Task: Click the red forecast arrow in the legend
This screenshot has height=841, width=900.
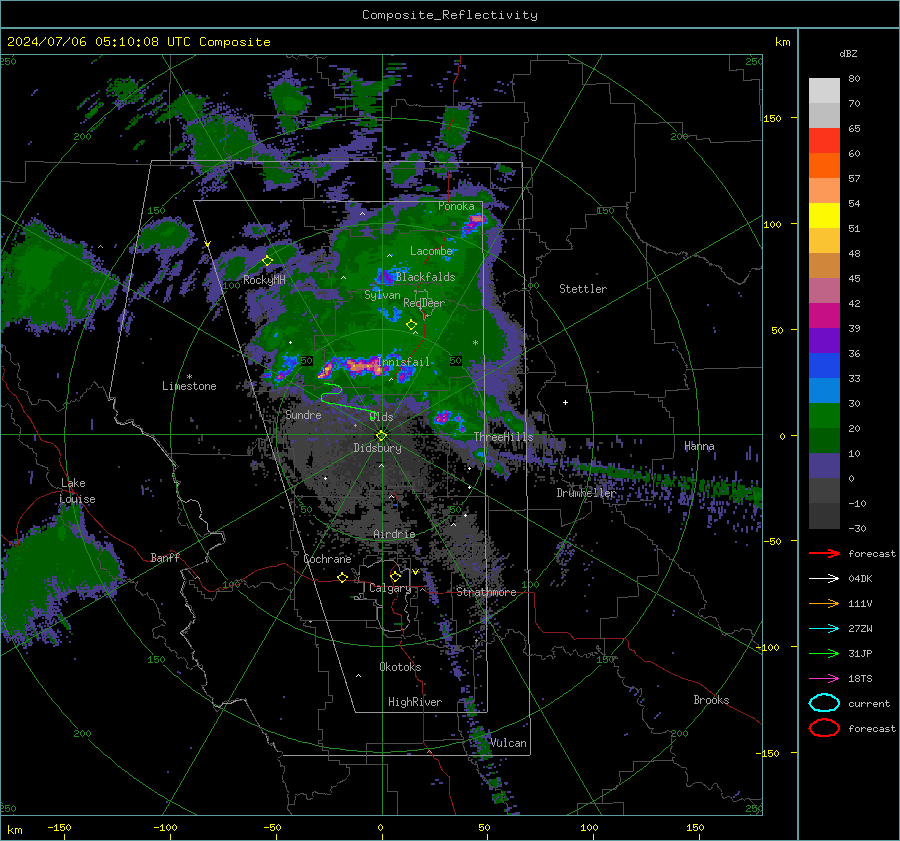Action: 824,553
